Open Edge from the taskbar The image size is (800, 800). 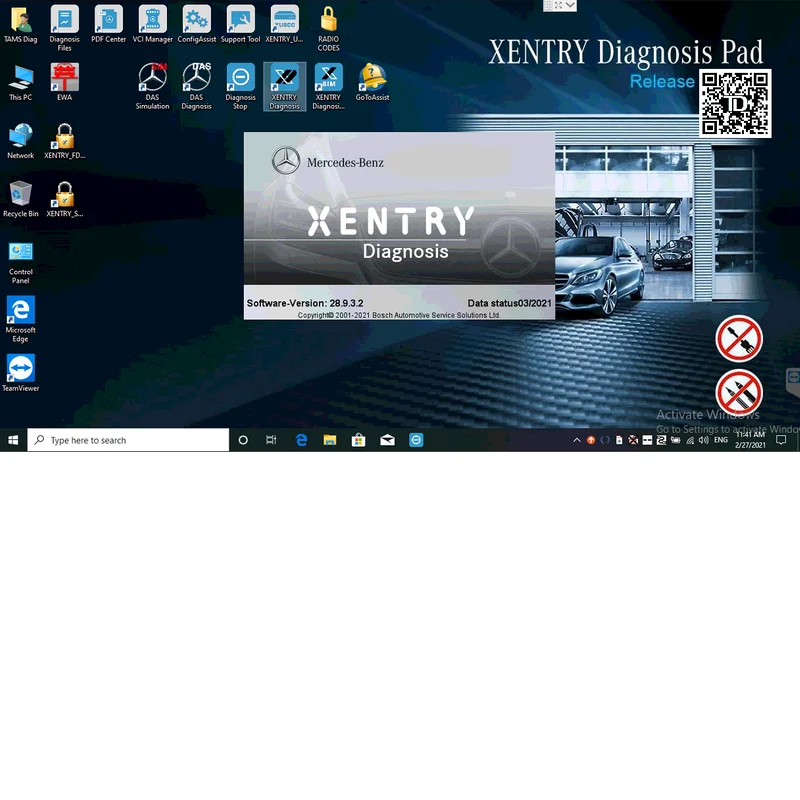302,440
